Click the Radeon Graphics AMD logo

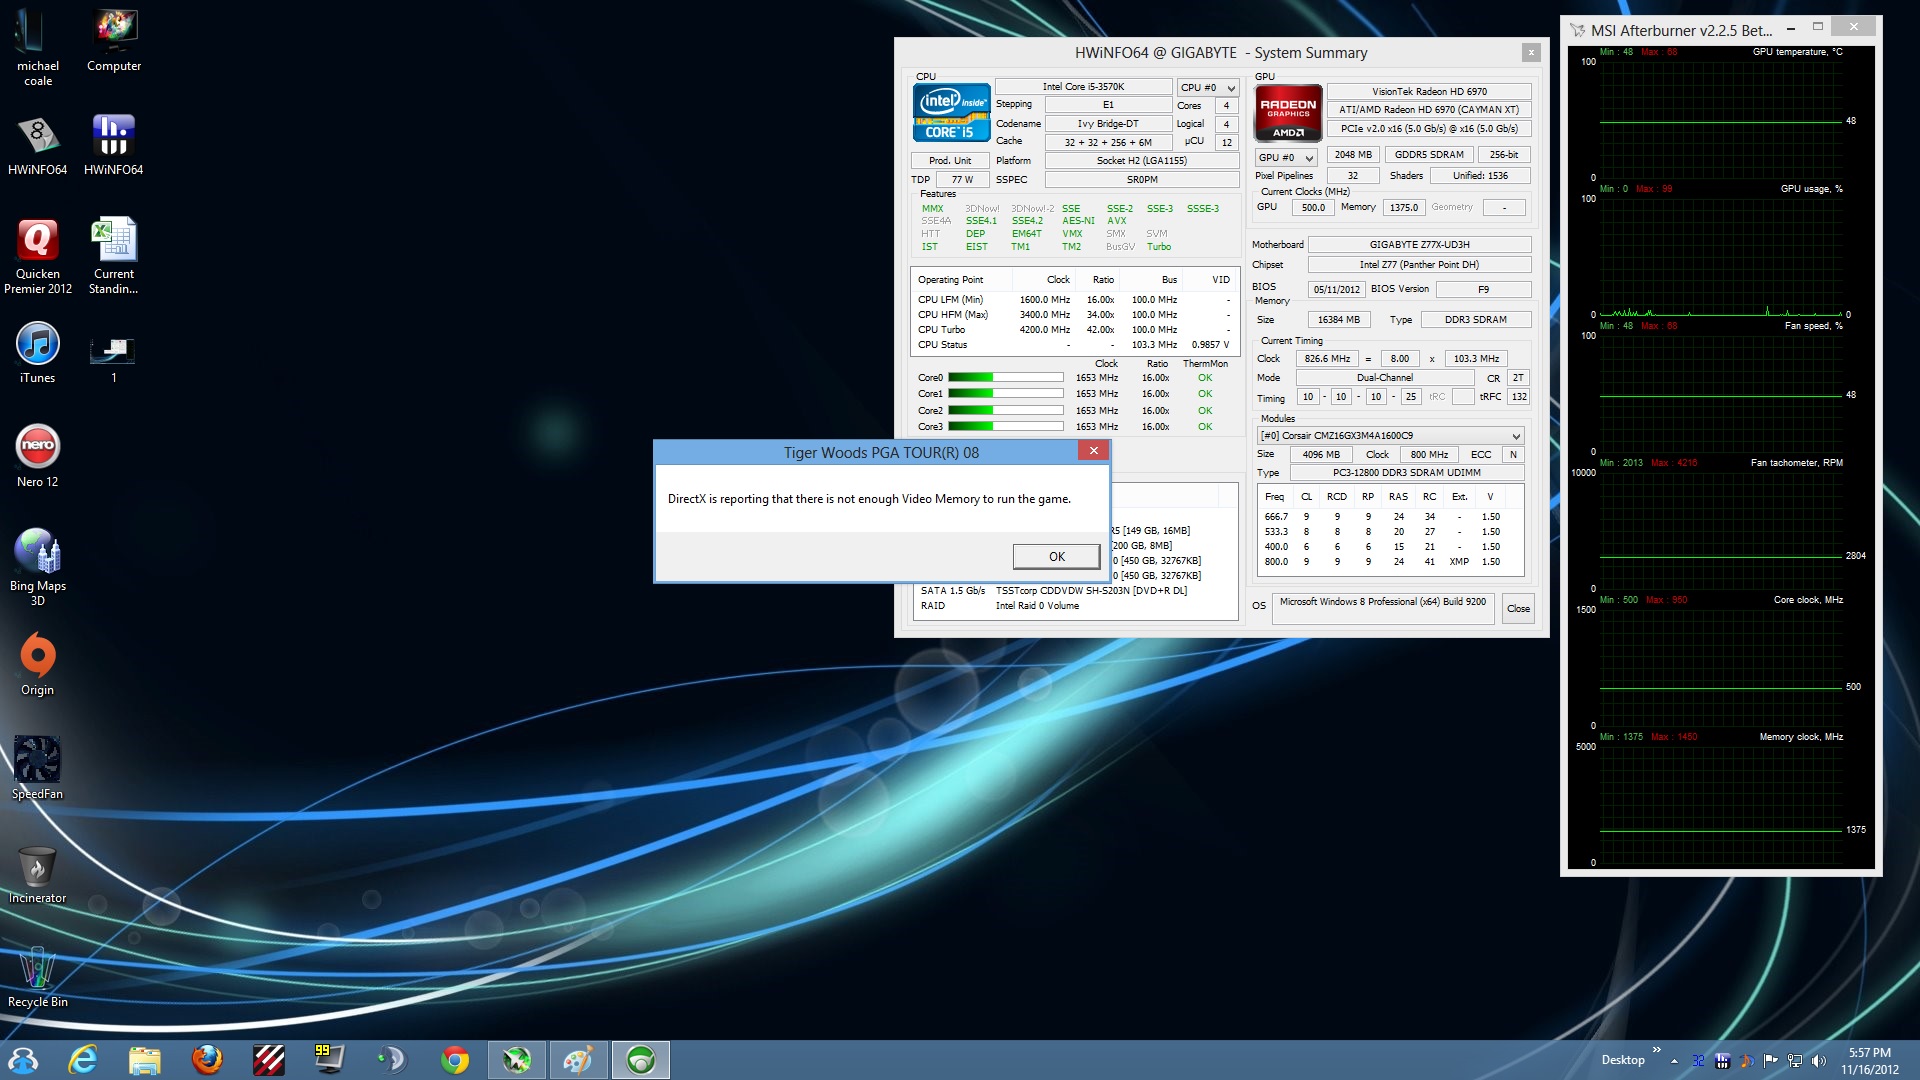tap(1288, 113)
